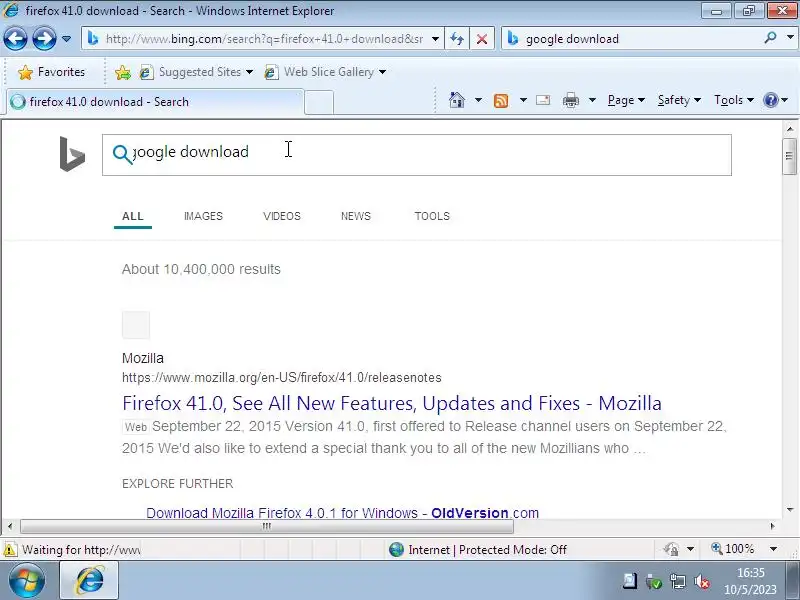
Task: Click the 16:35 clock in system tray
Action: (751, 581)
